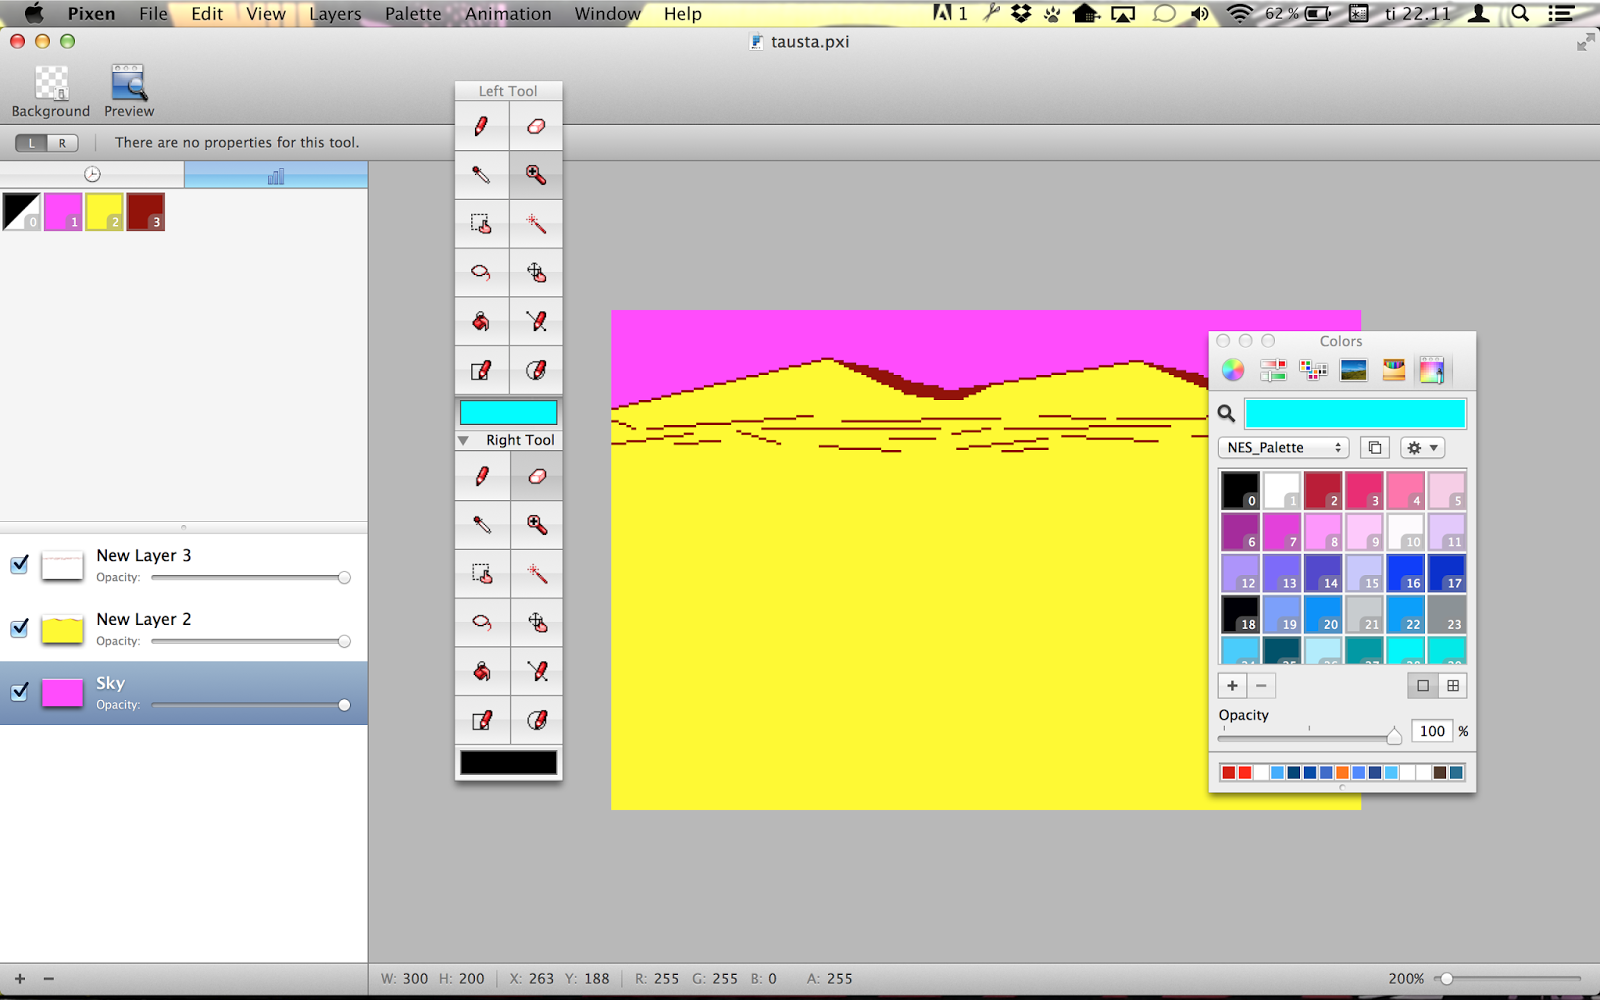Choose the Magic Wand tool
This screenshot has width=1600, height=1000.
tap(537, 224)
